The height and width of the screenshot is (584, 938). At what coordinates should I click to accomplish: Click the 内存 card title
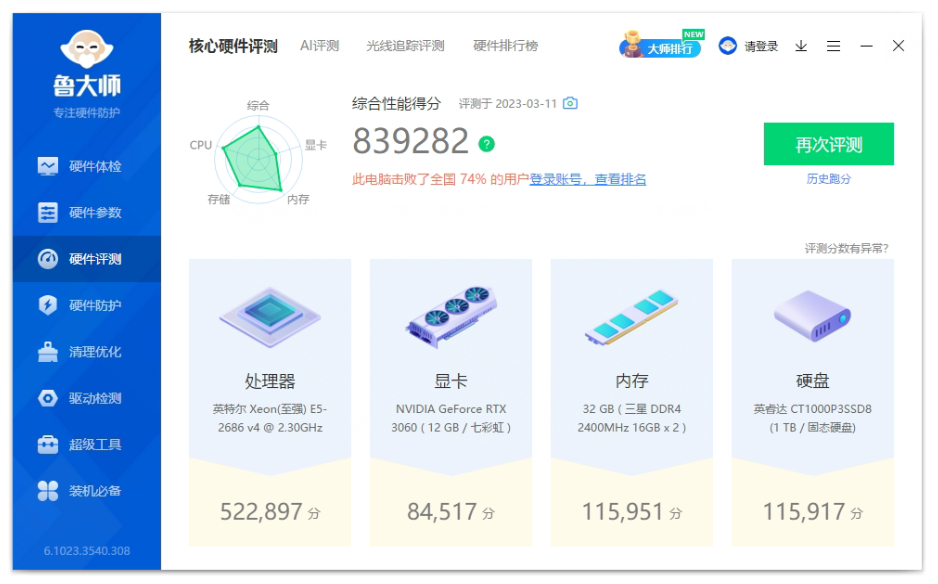click(632, 381)
